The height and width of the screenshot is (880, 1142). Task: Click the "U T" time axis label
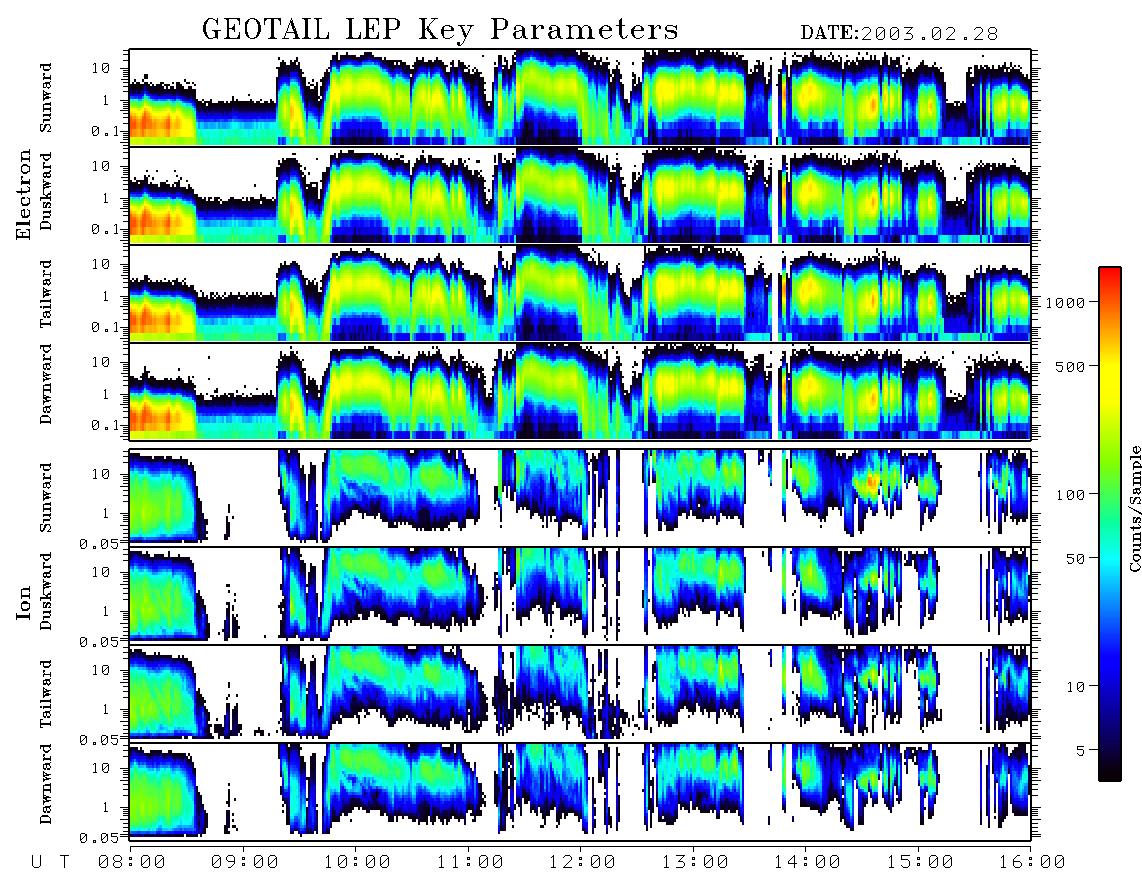tap(50, 862)
